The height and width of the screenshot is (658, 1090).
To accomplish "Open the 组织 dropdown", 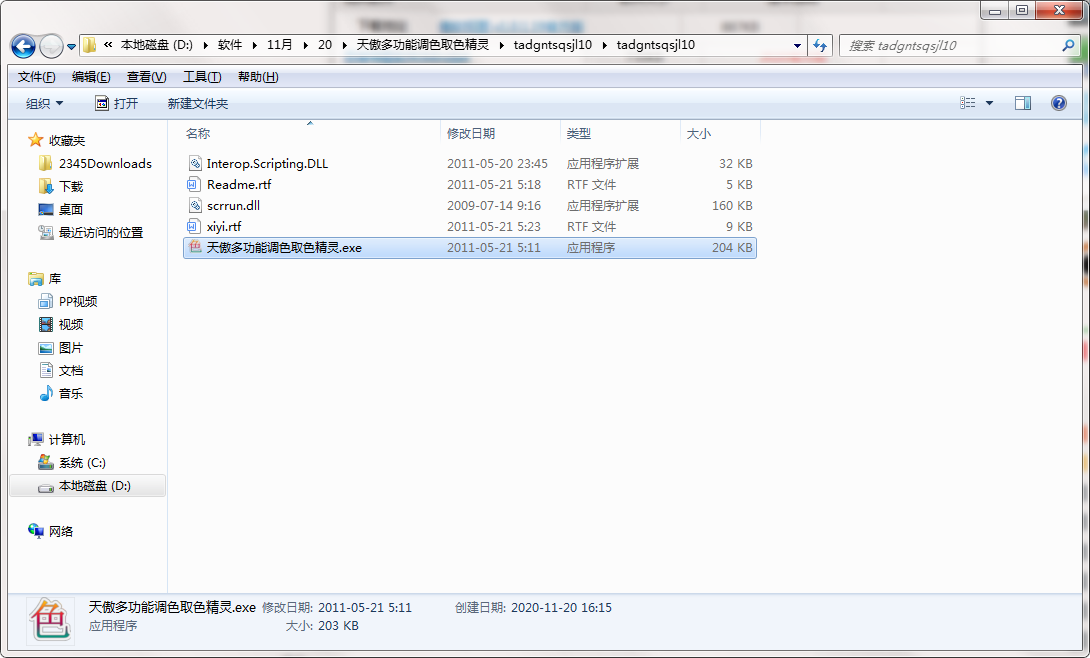I will (x=44, y=104).
